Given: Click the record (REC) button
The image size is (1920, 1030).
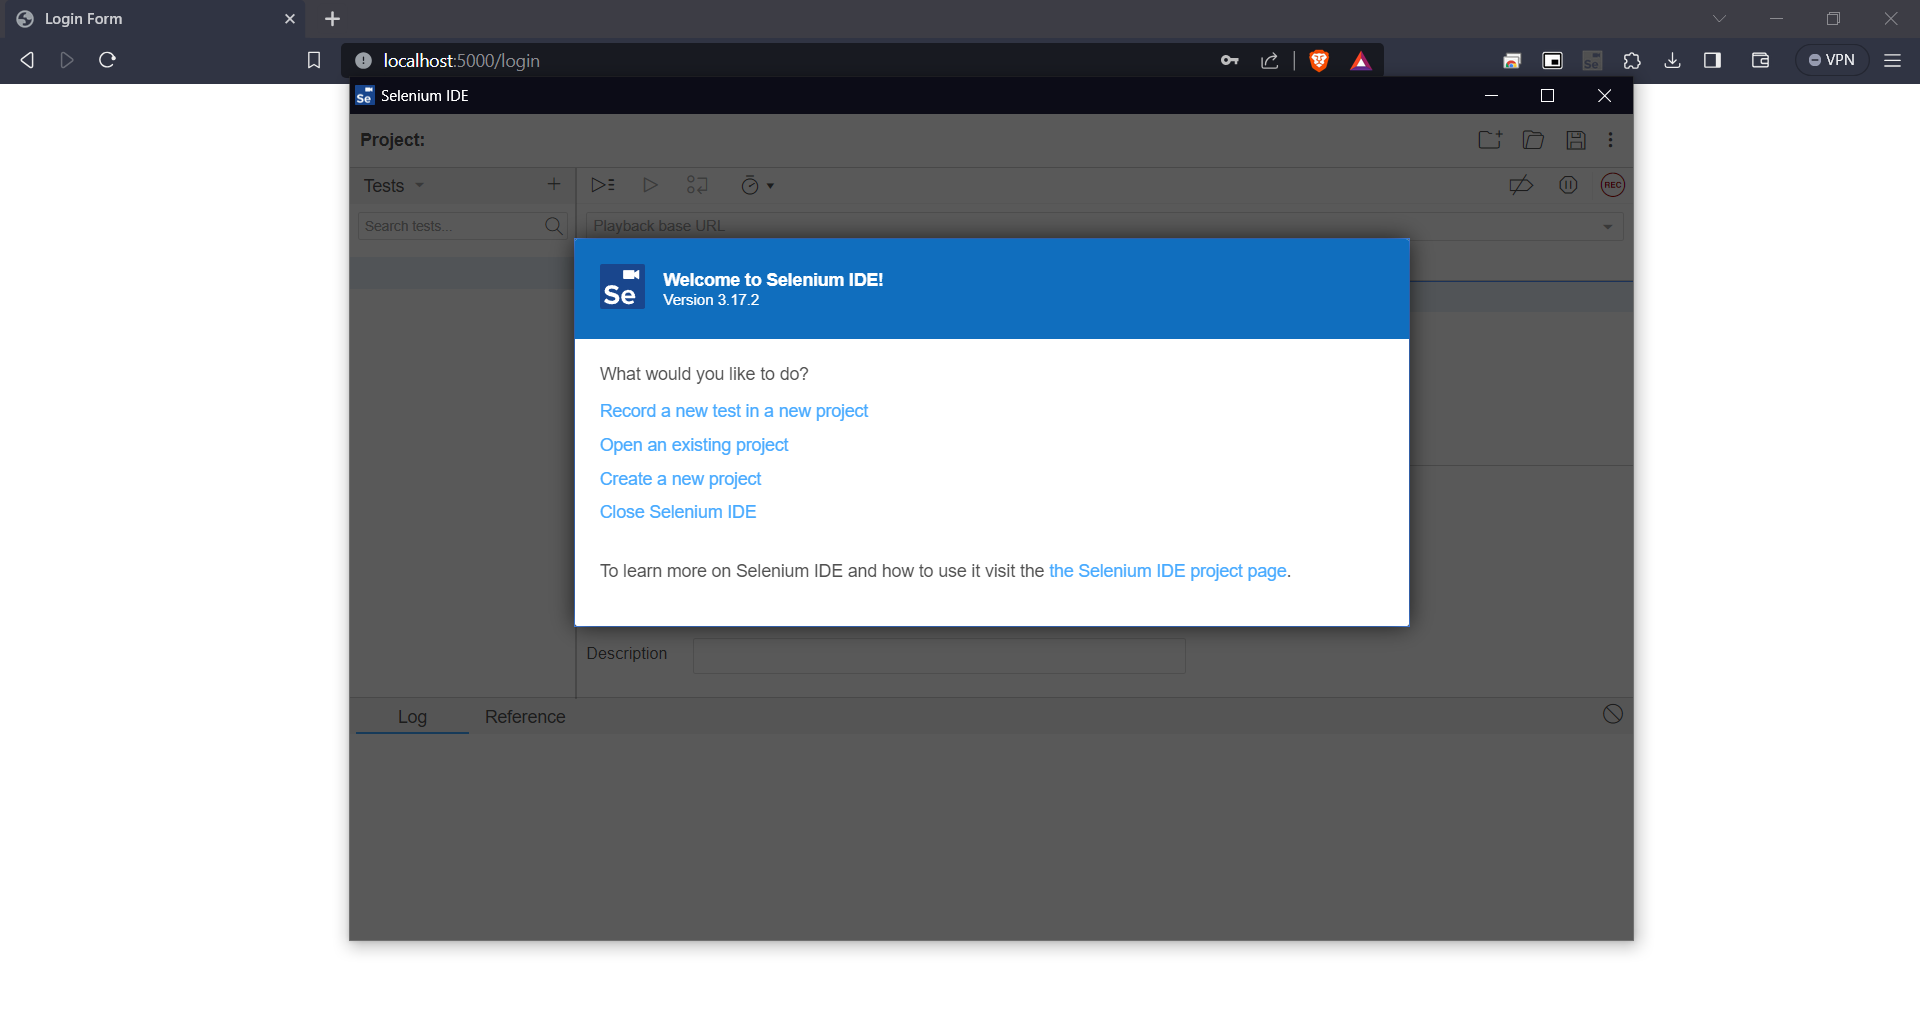Looking at the screenshot, I should point(1612,185).
